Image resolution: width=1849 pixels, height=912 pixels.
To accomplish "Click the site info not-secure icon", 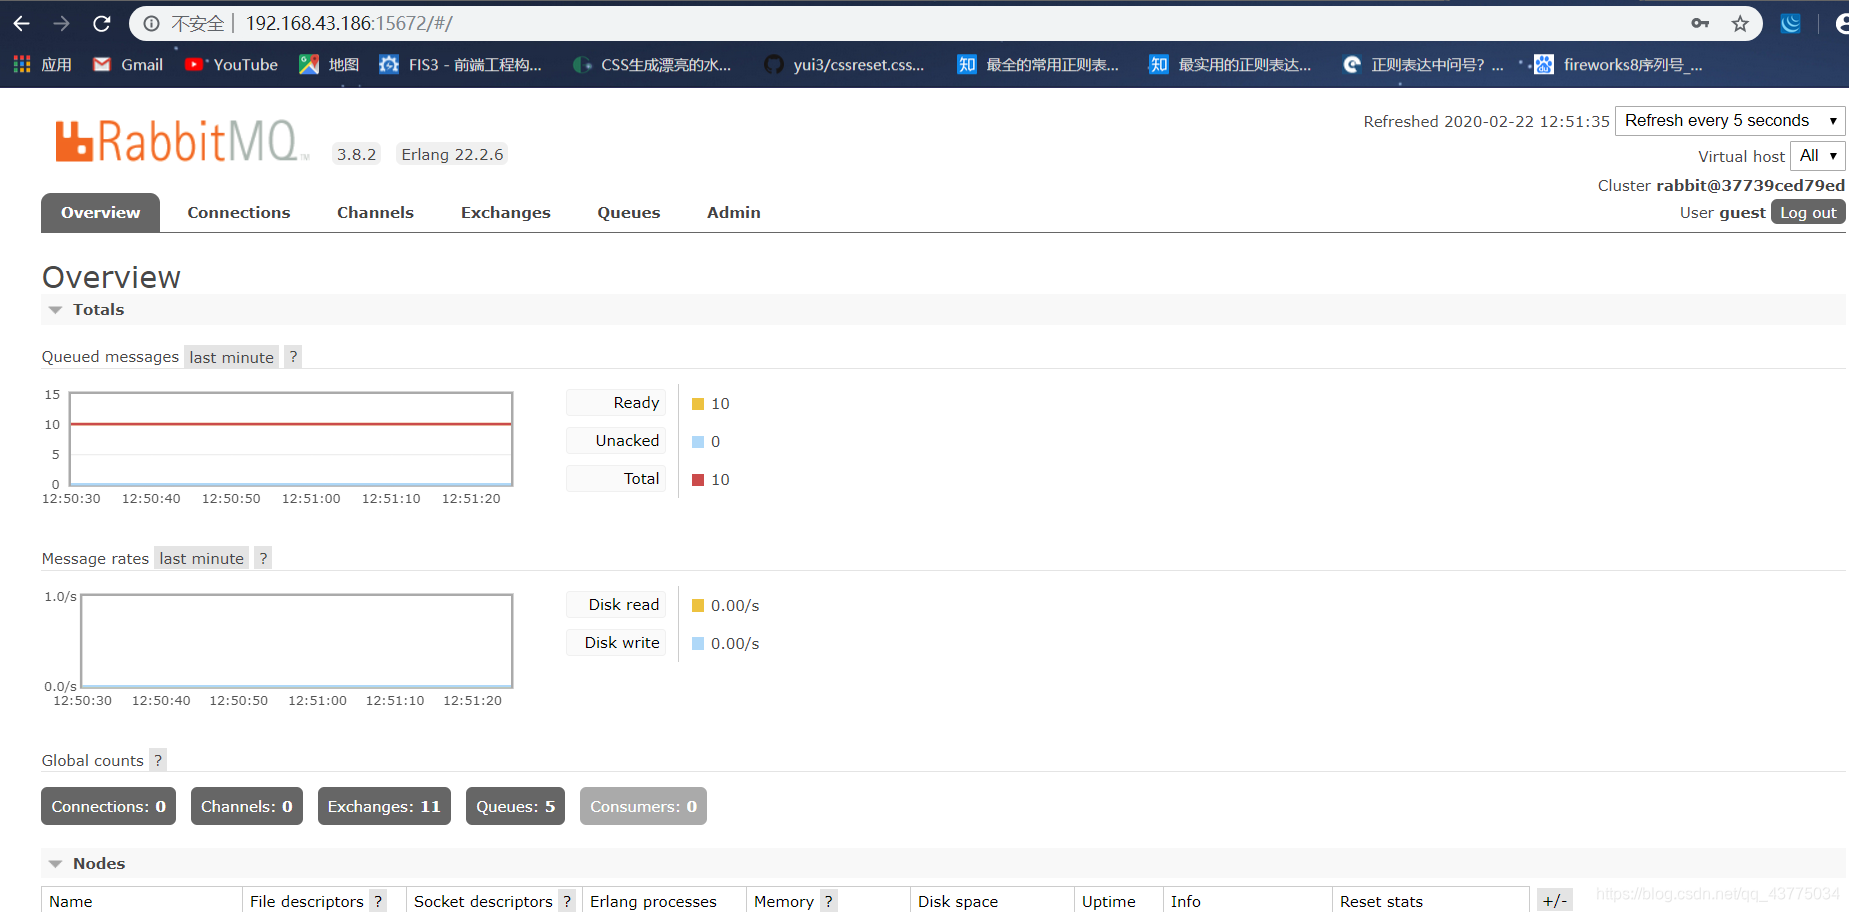I will [x=151, y=23].
